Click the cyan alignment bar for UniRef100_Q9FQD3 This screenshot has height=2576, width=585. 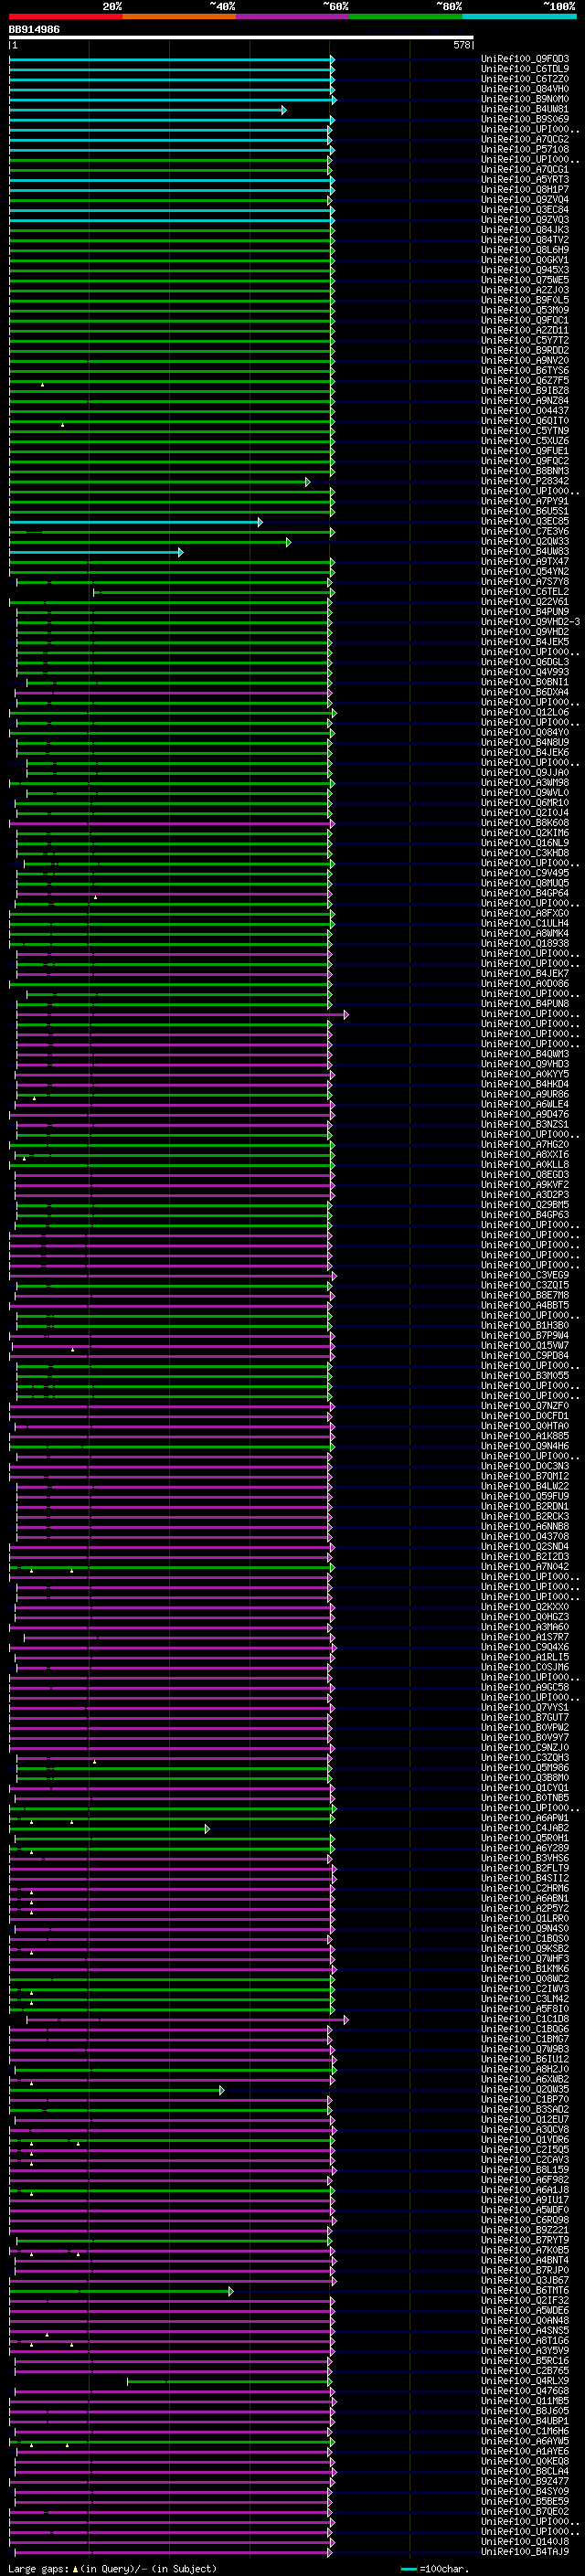point(171,59)
